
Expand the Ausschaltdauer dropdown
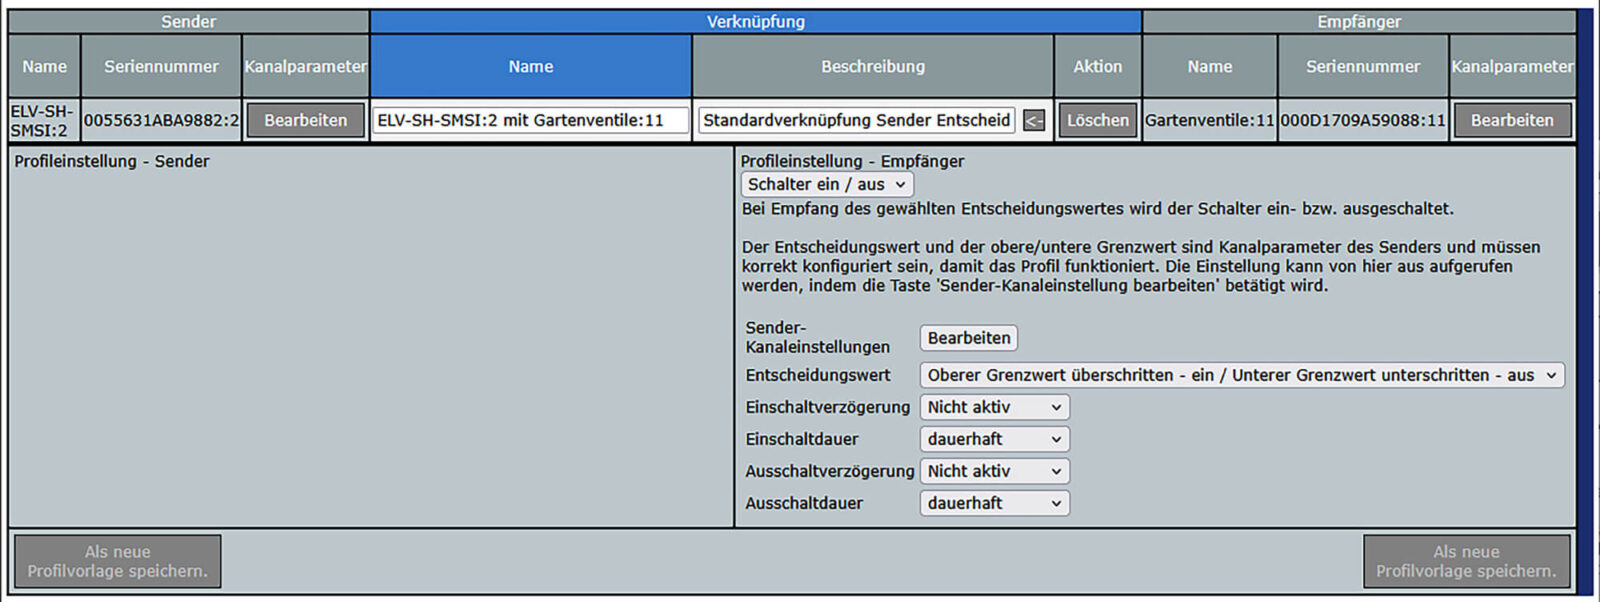point(994,503)
